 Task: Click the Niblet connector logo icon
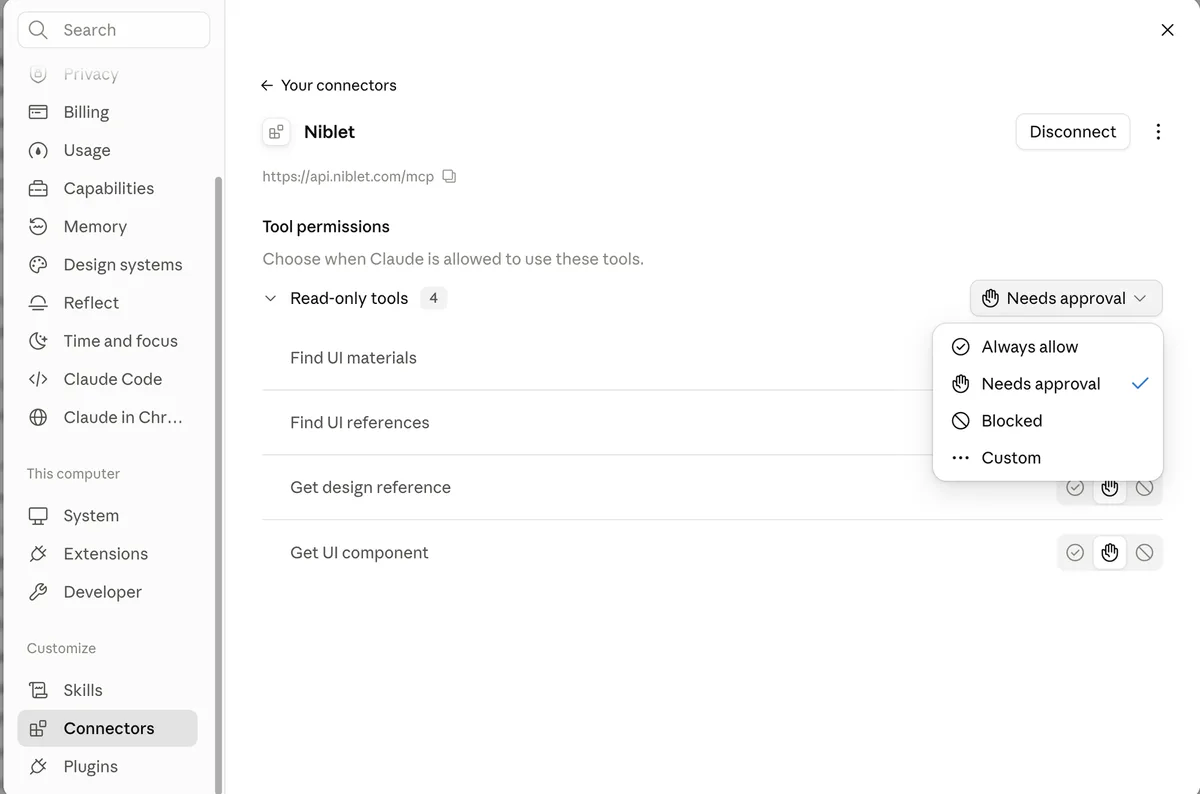coord(276,132)
